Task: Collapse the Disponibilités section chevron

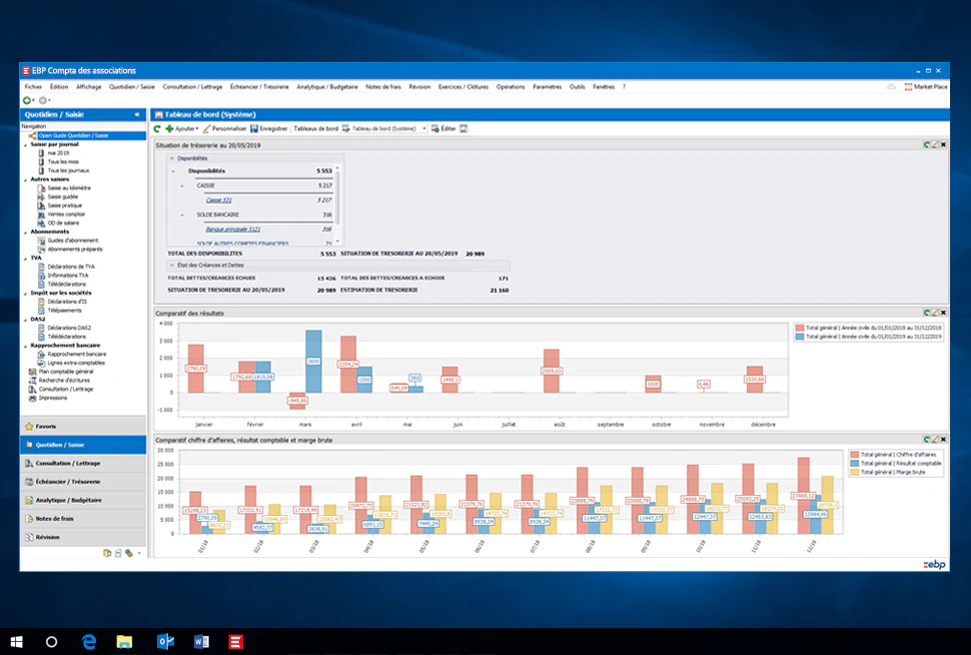Action: (x=172, y=158)
